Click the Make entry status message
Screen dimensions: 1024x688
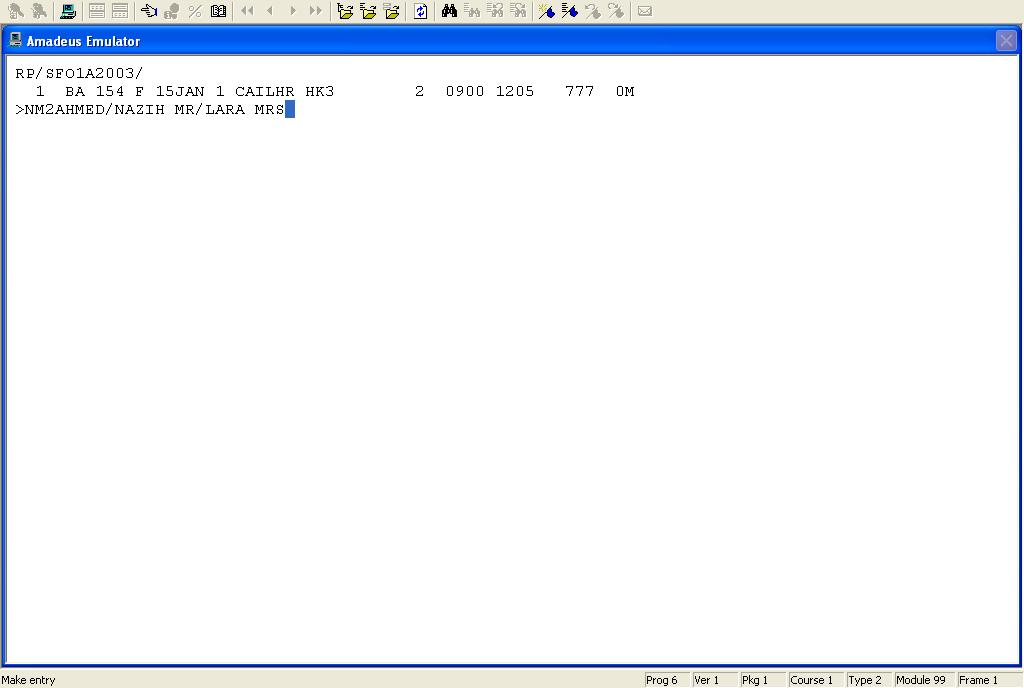click(29, 680)
